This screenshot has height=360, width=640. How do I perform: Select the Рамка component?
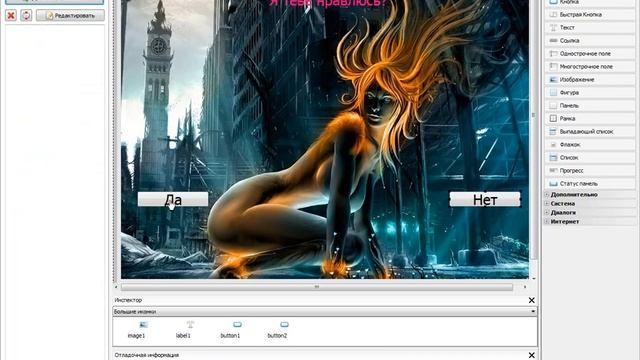pyautogui.click(x=589, y=119)
